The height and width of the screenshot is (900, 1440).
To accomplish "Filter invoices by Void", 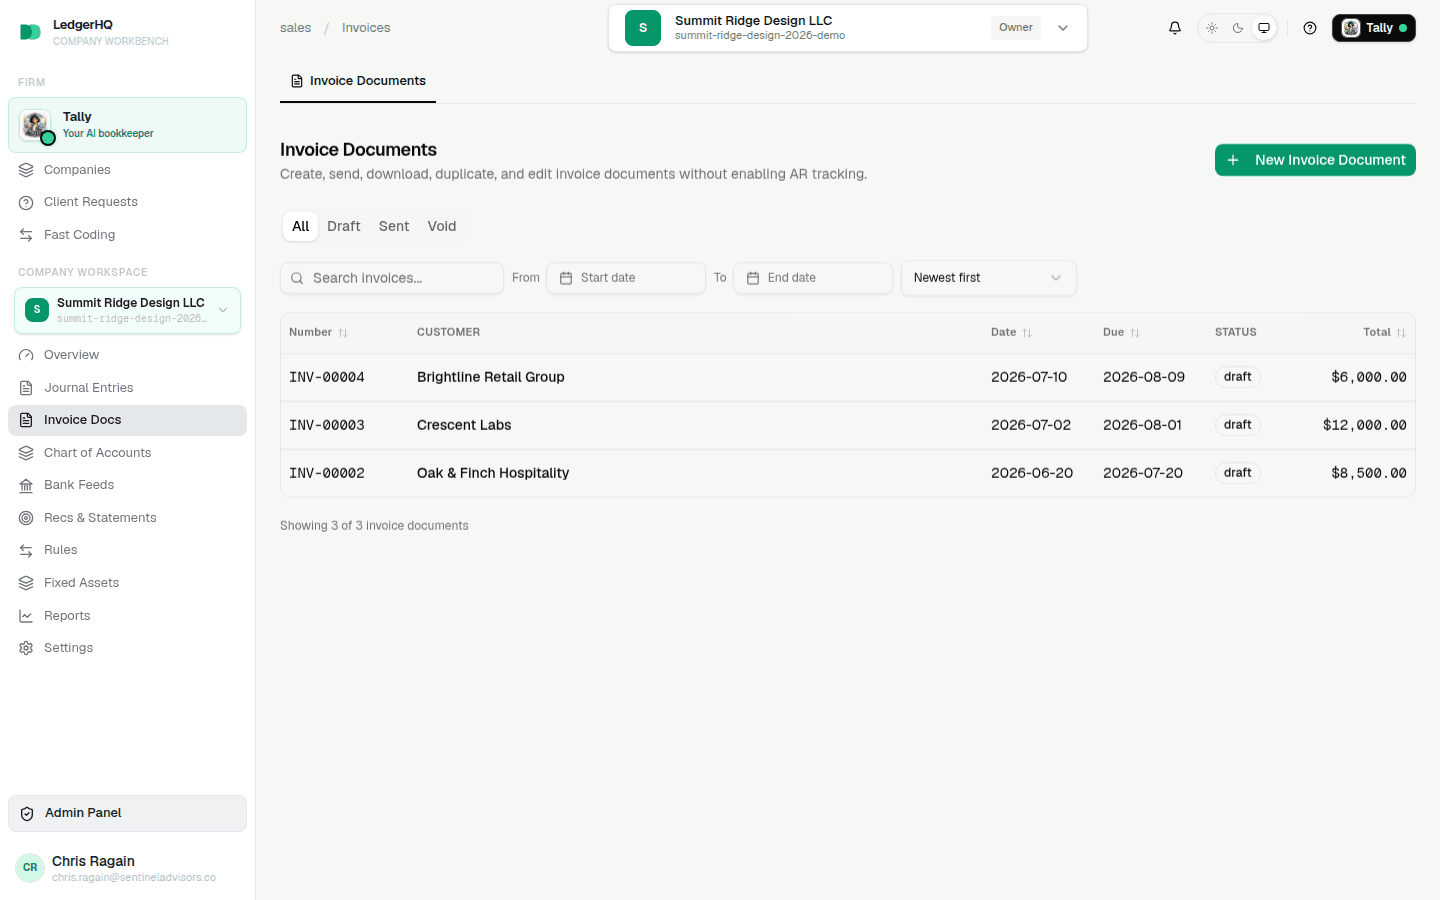I will [x=442, y=226].
